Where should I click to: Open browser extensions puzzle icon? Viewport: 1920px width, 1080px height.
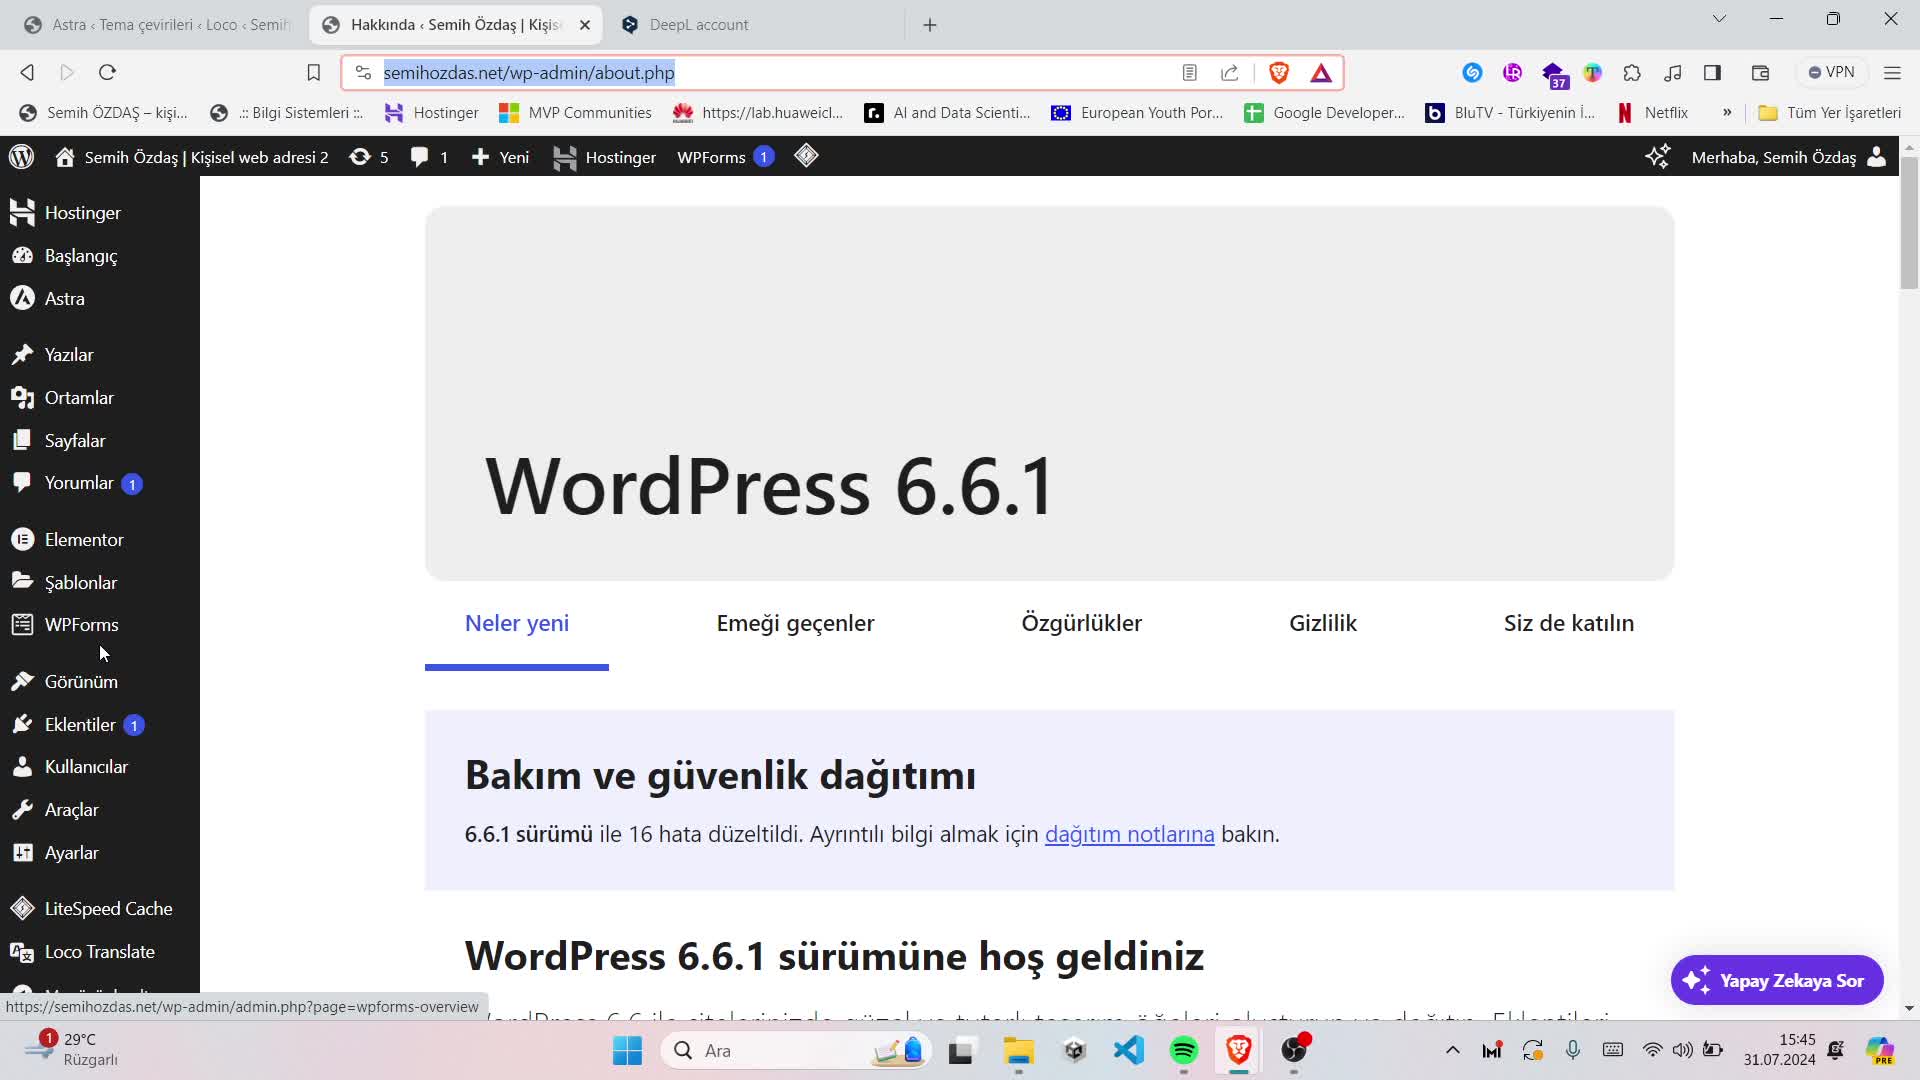click(1632, 73)
